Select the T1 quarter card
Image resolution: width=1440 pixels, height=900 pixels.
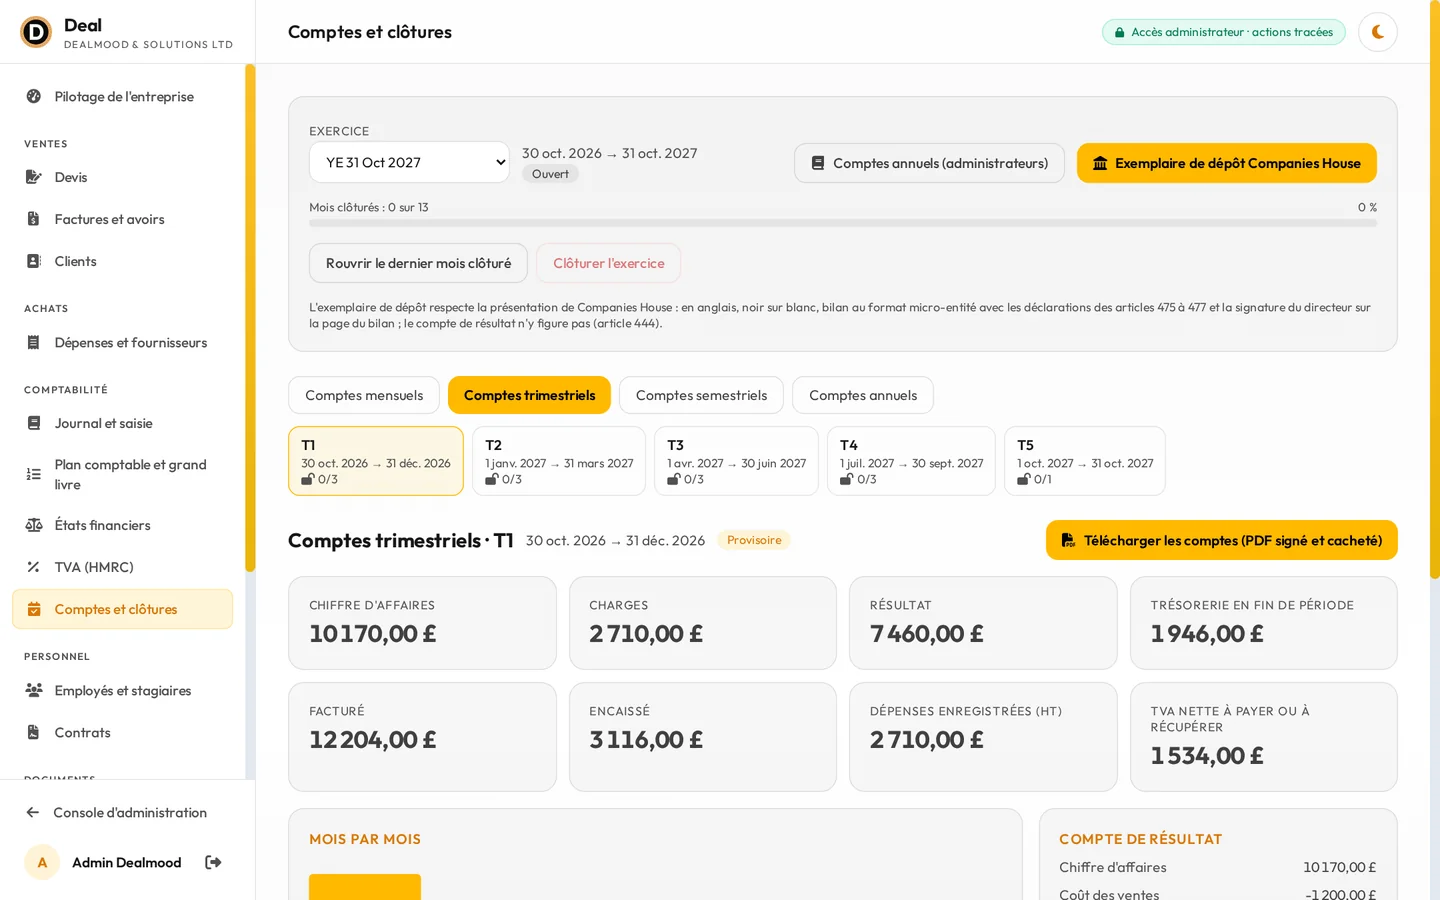pos(376,461)
